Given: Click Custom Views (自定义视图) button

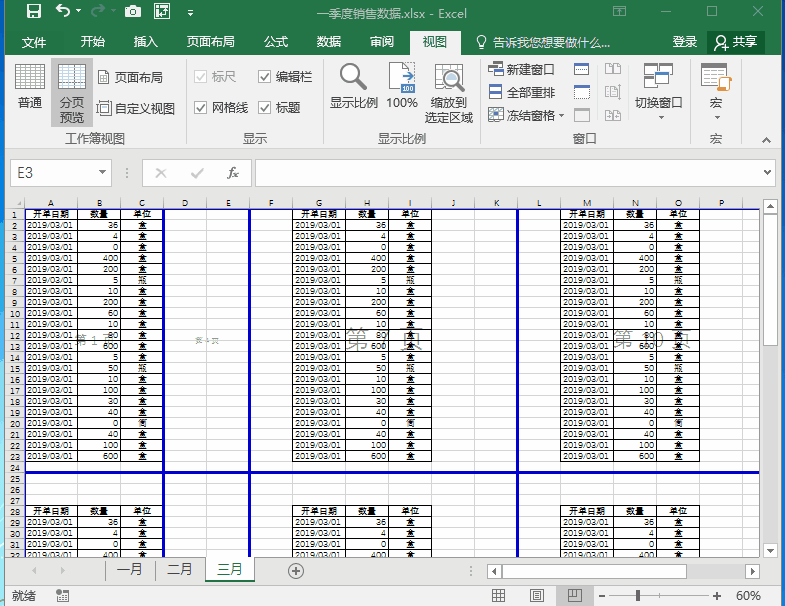Looking at the screenshot, I should point(136,108).
